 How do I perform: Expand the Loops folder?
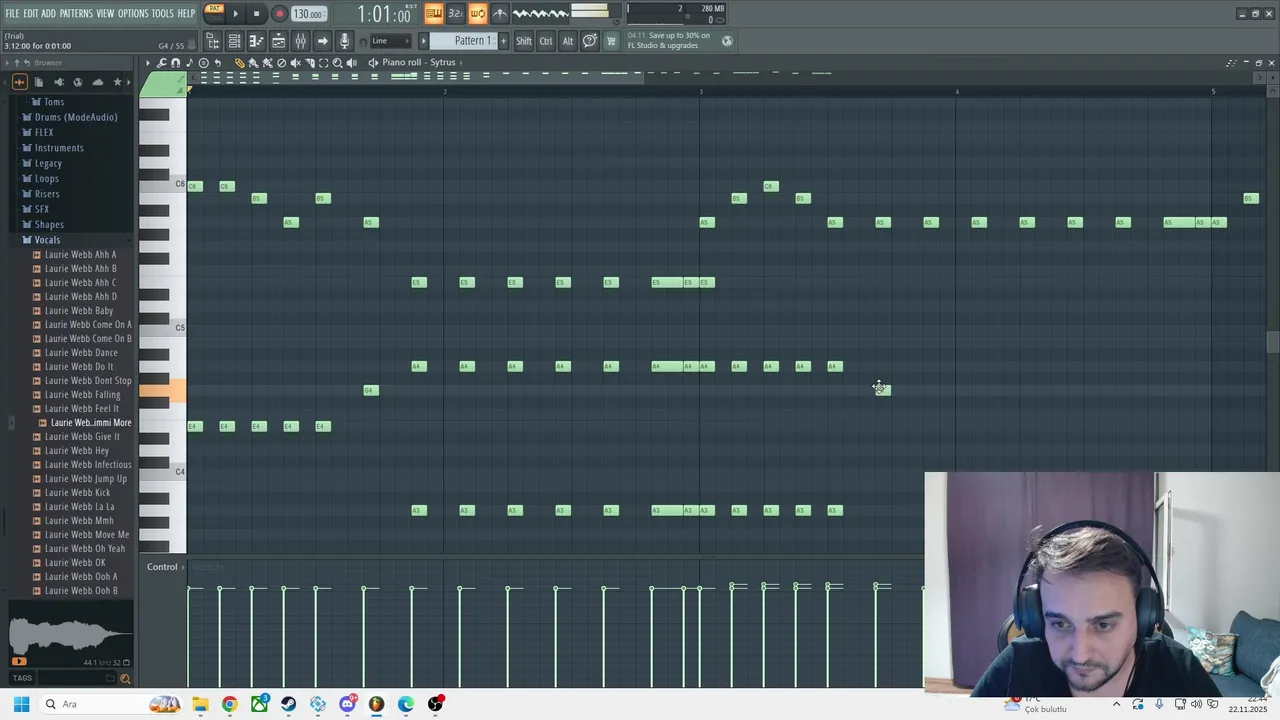click(47, 179)
